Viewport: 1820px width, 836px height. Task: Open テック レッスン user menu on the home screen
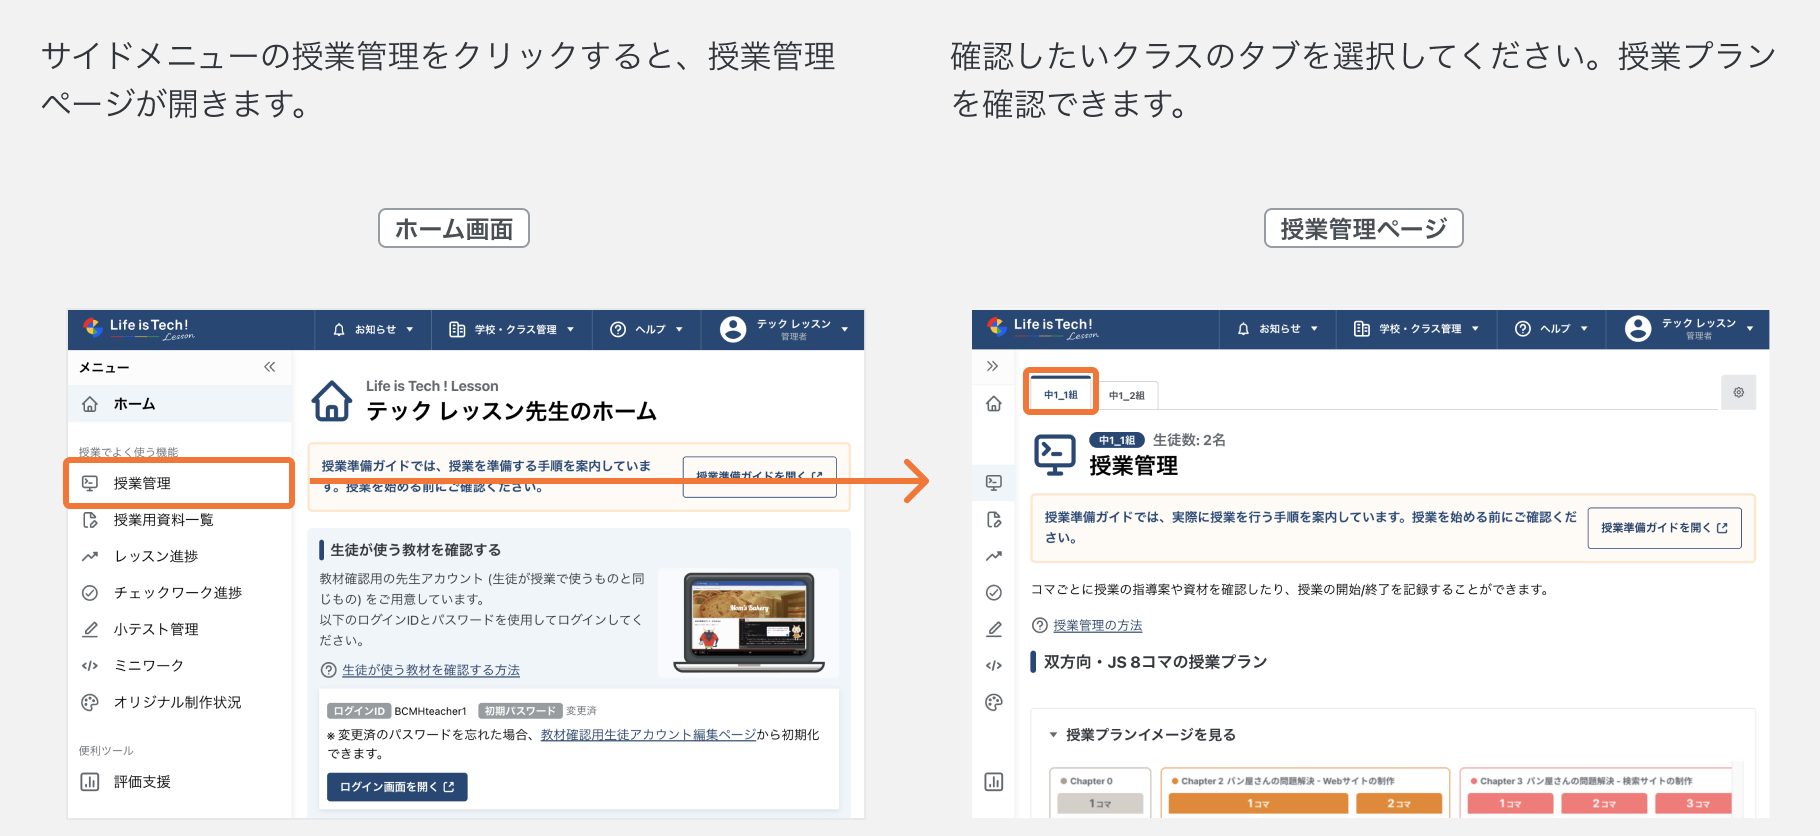(x=784, y=329)
